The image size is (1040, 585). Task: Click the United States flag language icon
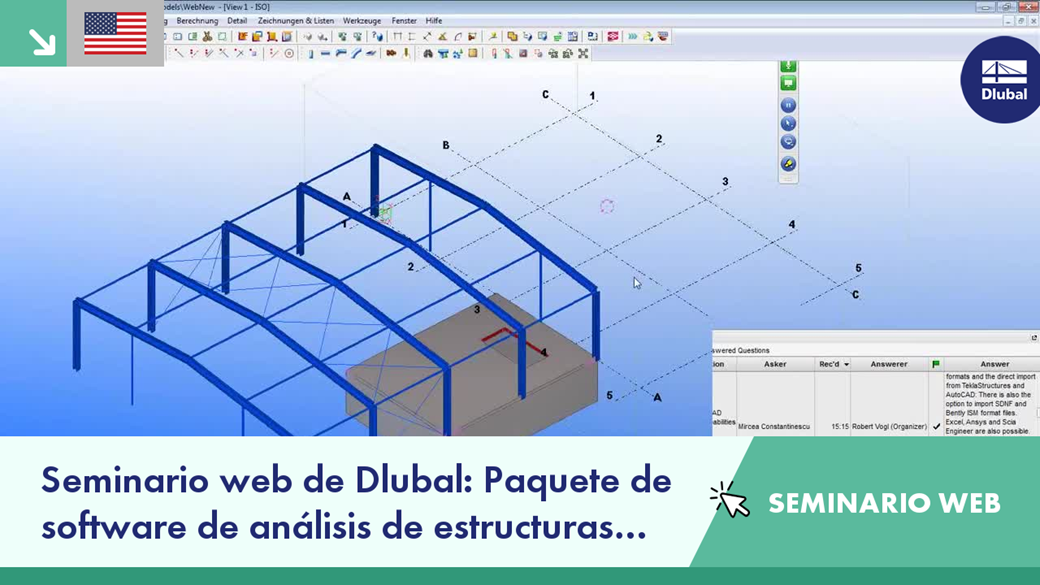pos(115,33)
